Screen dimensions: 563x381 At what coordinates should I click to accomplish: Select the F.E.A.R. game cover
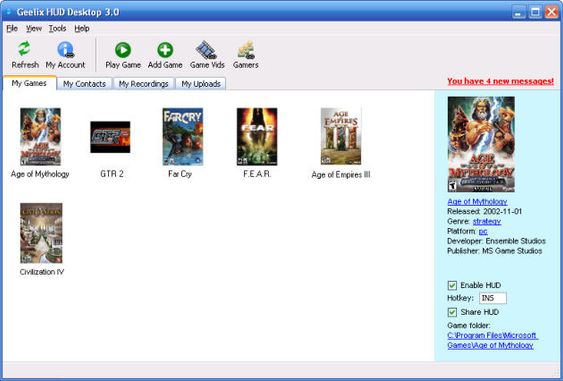[257, 136]
